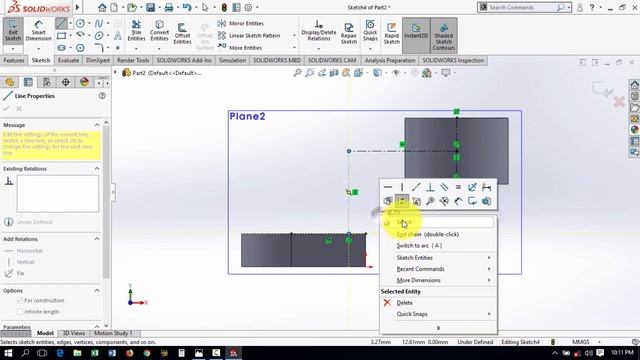
Task: Expand Part2 flyout tree arrow
Action: (116, 73)
